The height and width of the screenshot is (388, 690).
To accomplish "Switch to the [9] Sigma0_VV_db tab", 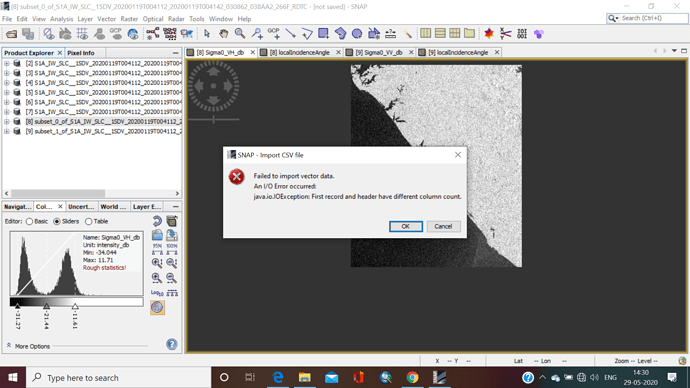I will (379, 52).
